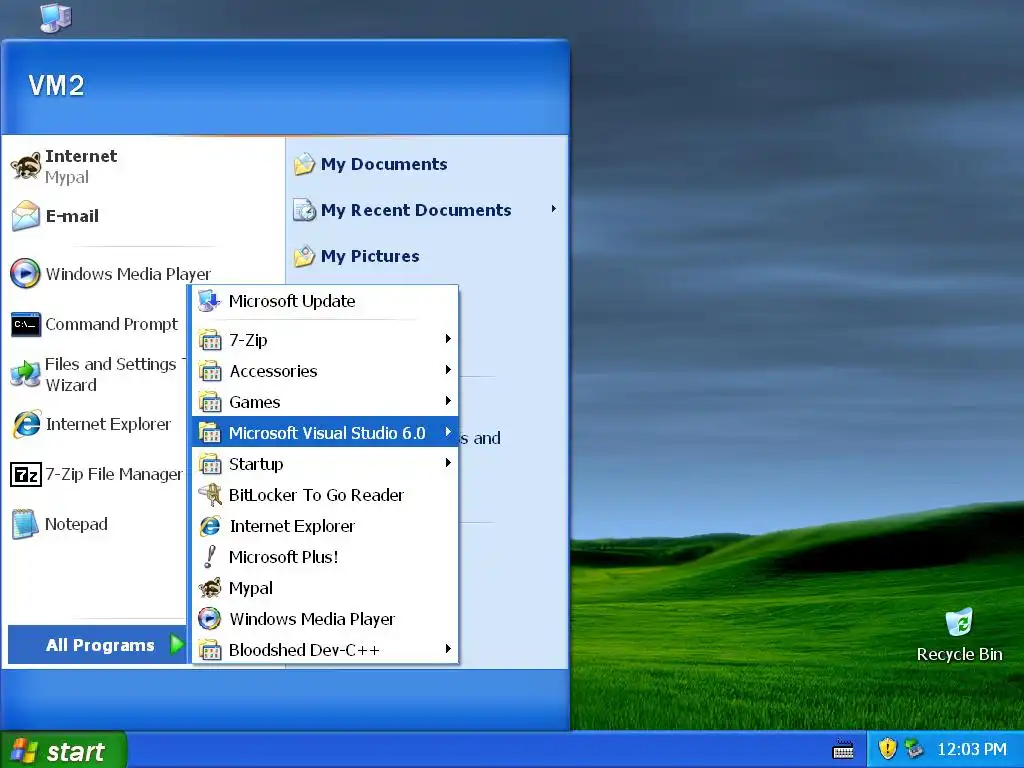This screenshot has width=1024, height=768.
Task: Expand the Accessories submenu arrow
Action: click(448, 370)
